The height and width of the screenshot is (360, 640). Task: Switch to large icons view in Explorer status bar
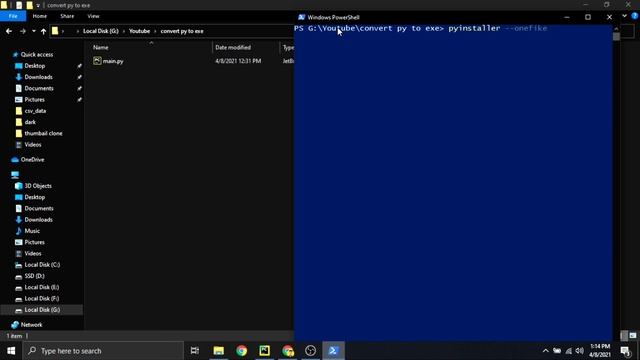pos(633,336)
